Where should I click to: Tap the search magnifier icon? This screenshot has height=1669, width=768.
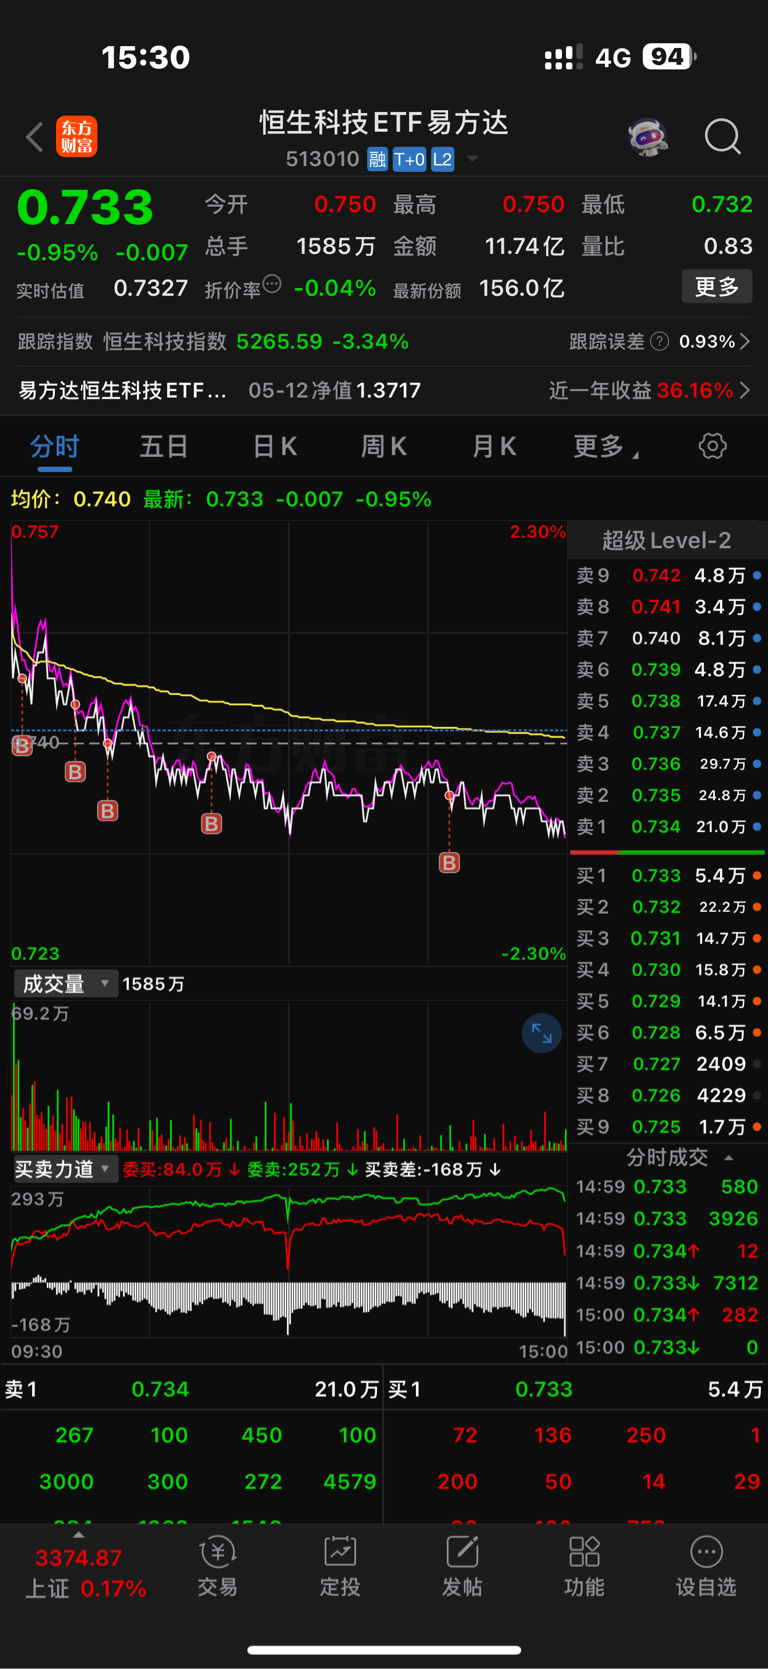pos(722,137)
